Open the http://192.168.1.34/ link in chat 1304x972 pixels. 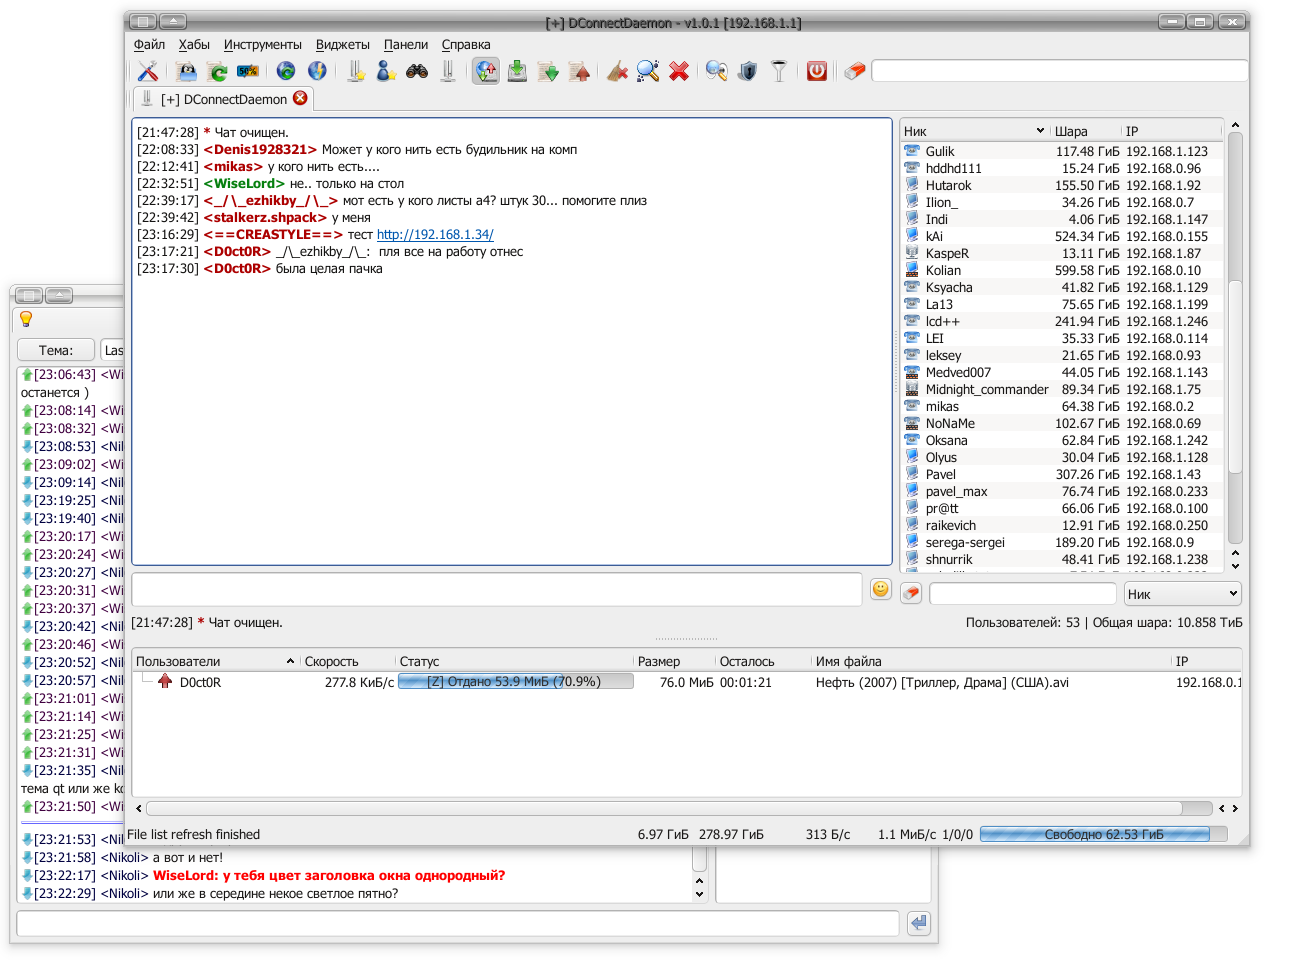tap(435, 234)
